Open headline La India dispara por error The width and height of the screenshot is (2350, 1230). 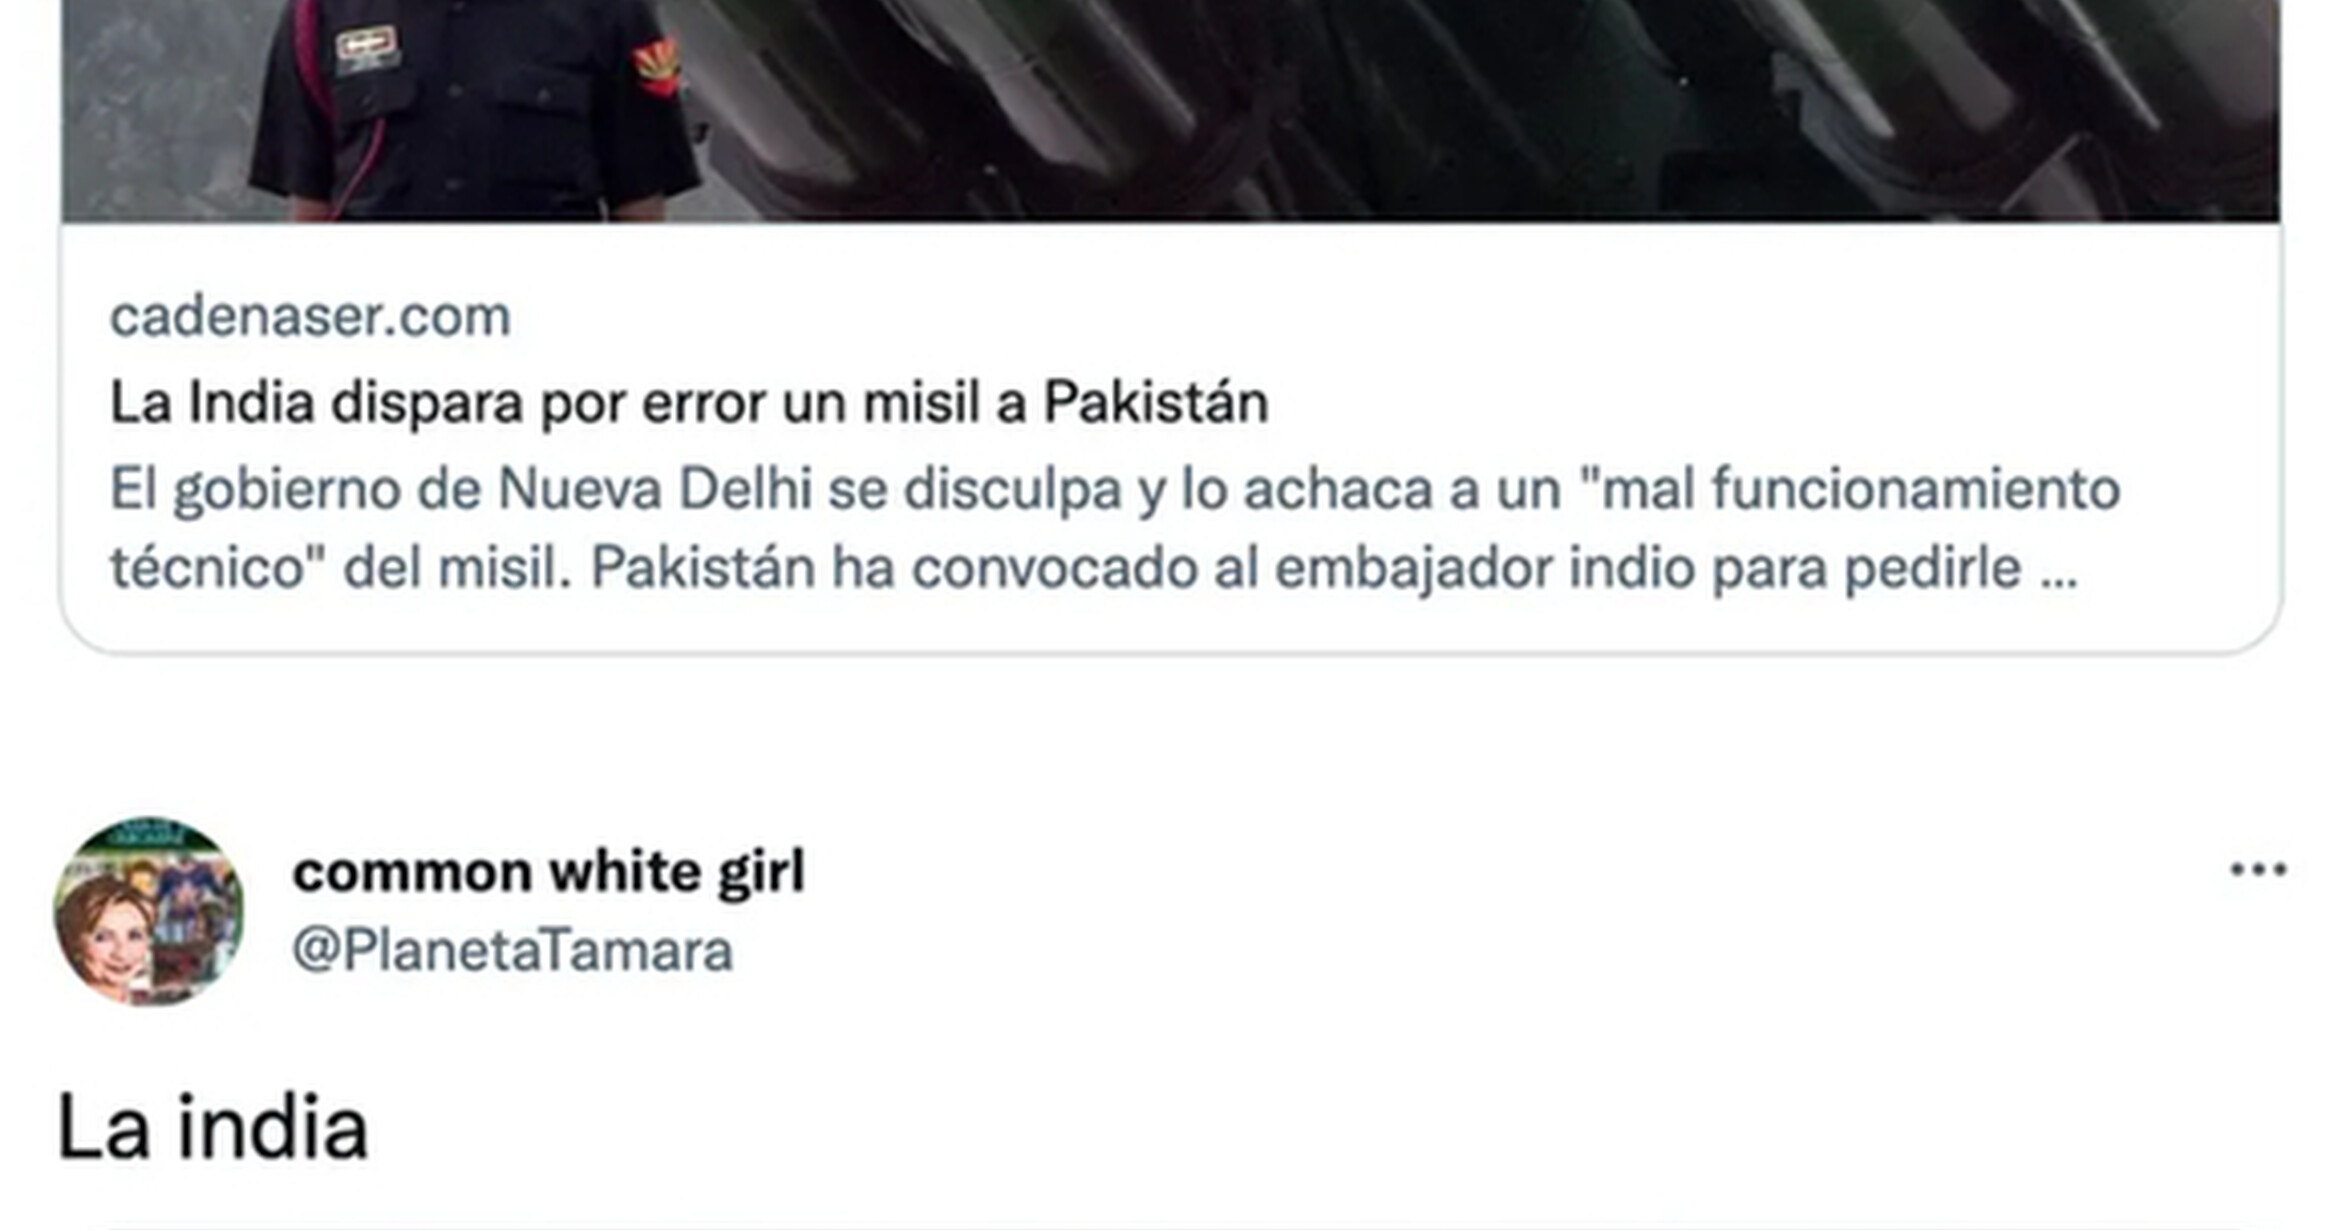click(x=689, y=403)
